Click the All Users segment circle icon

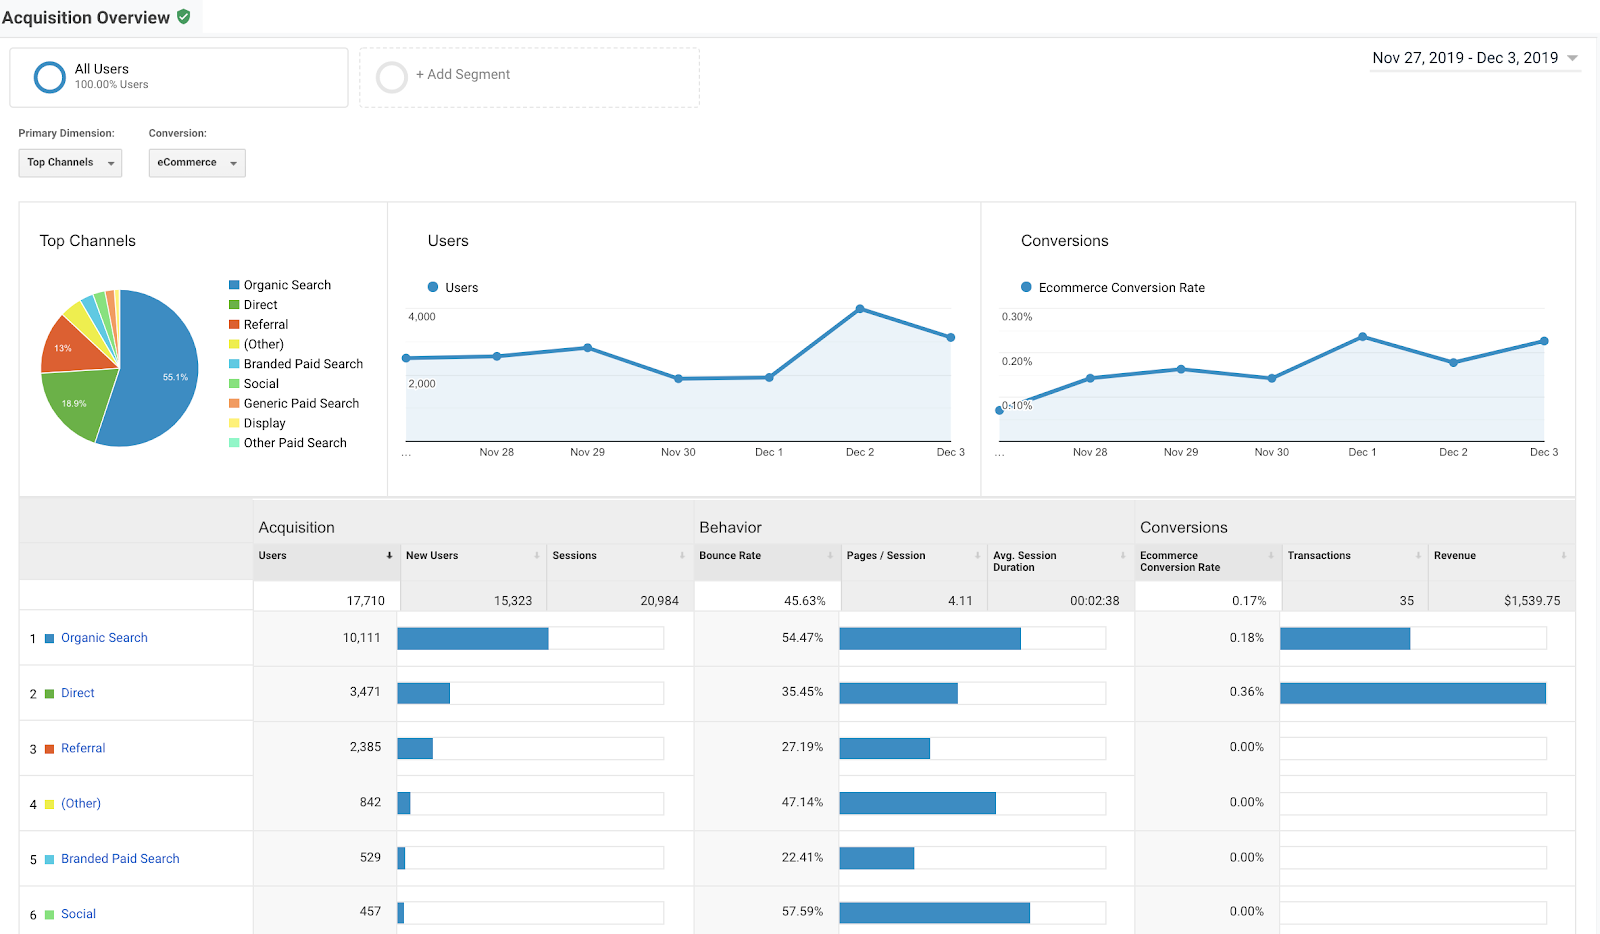pos(50,77)
